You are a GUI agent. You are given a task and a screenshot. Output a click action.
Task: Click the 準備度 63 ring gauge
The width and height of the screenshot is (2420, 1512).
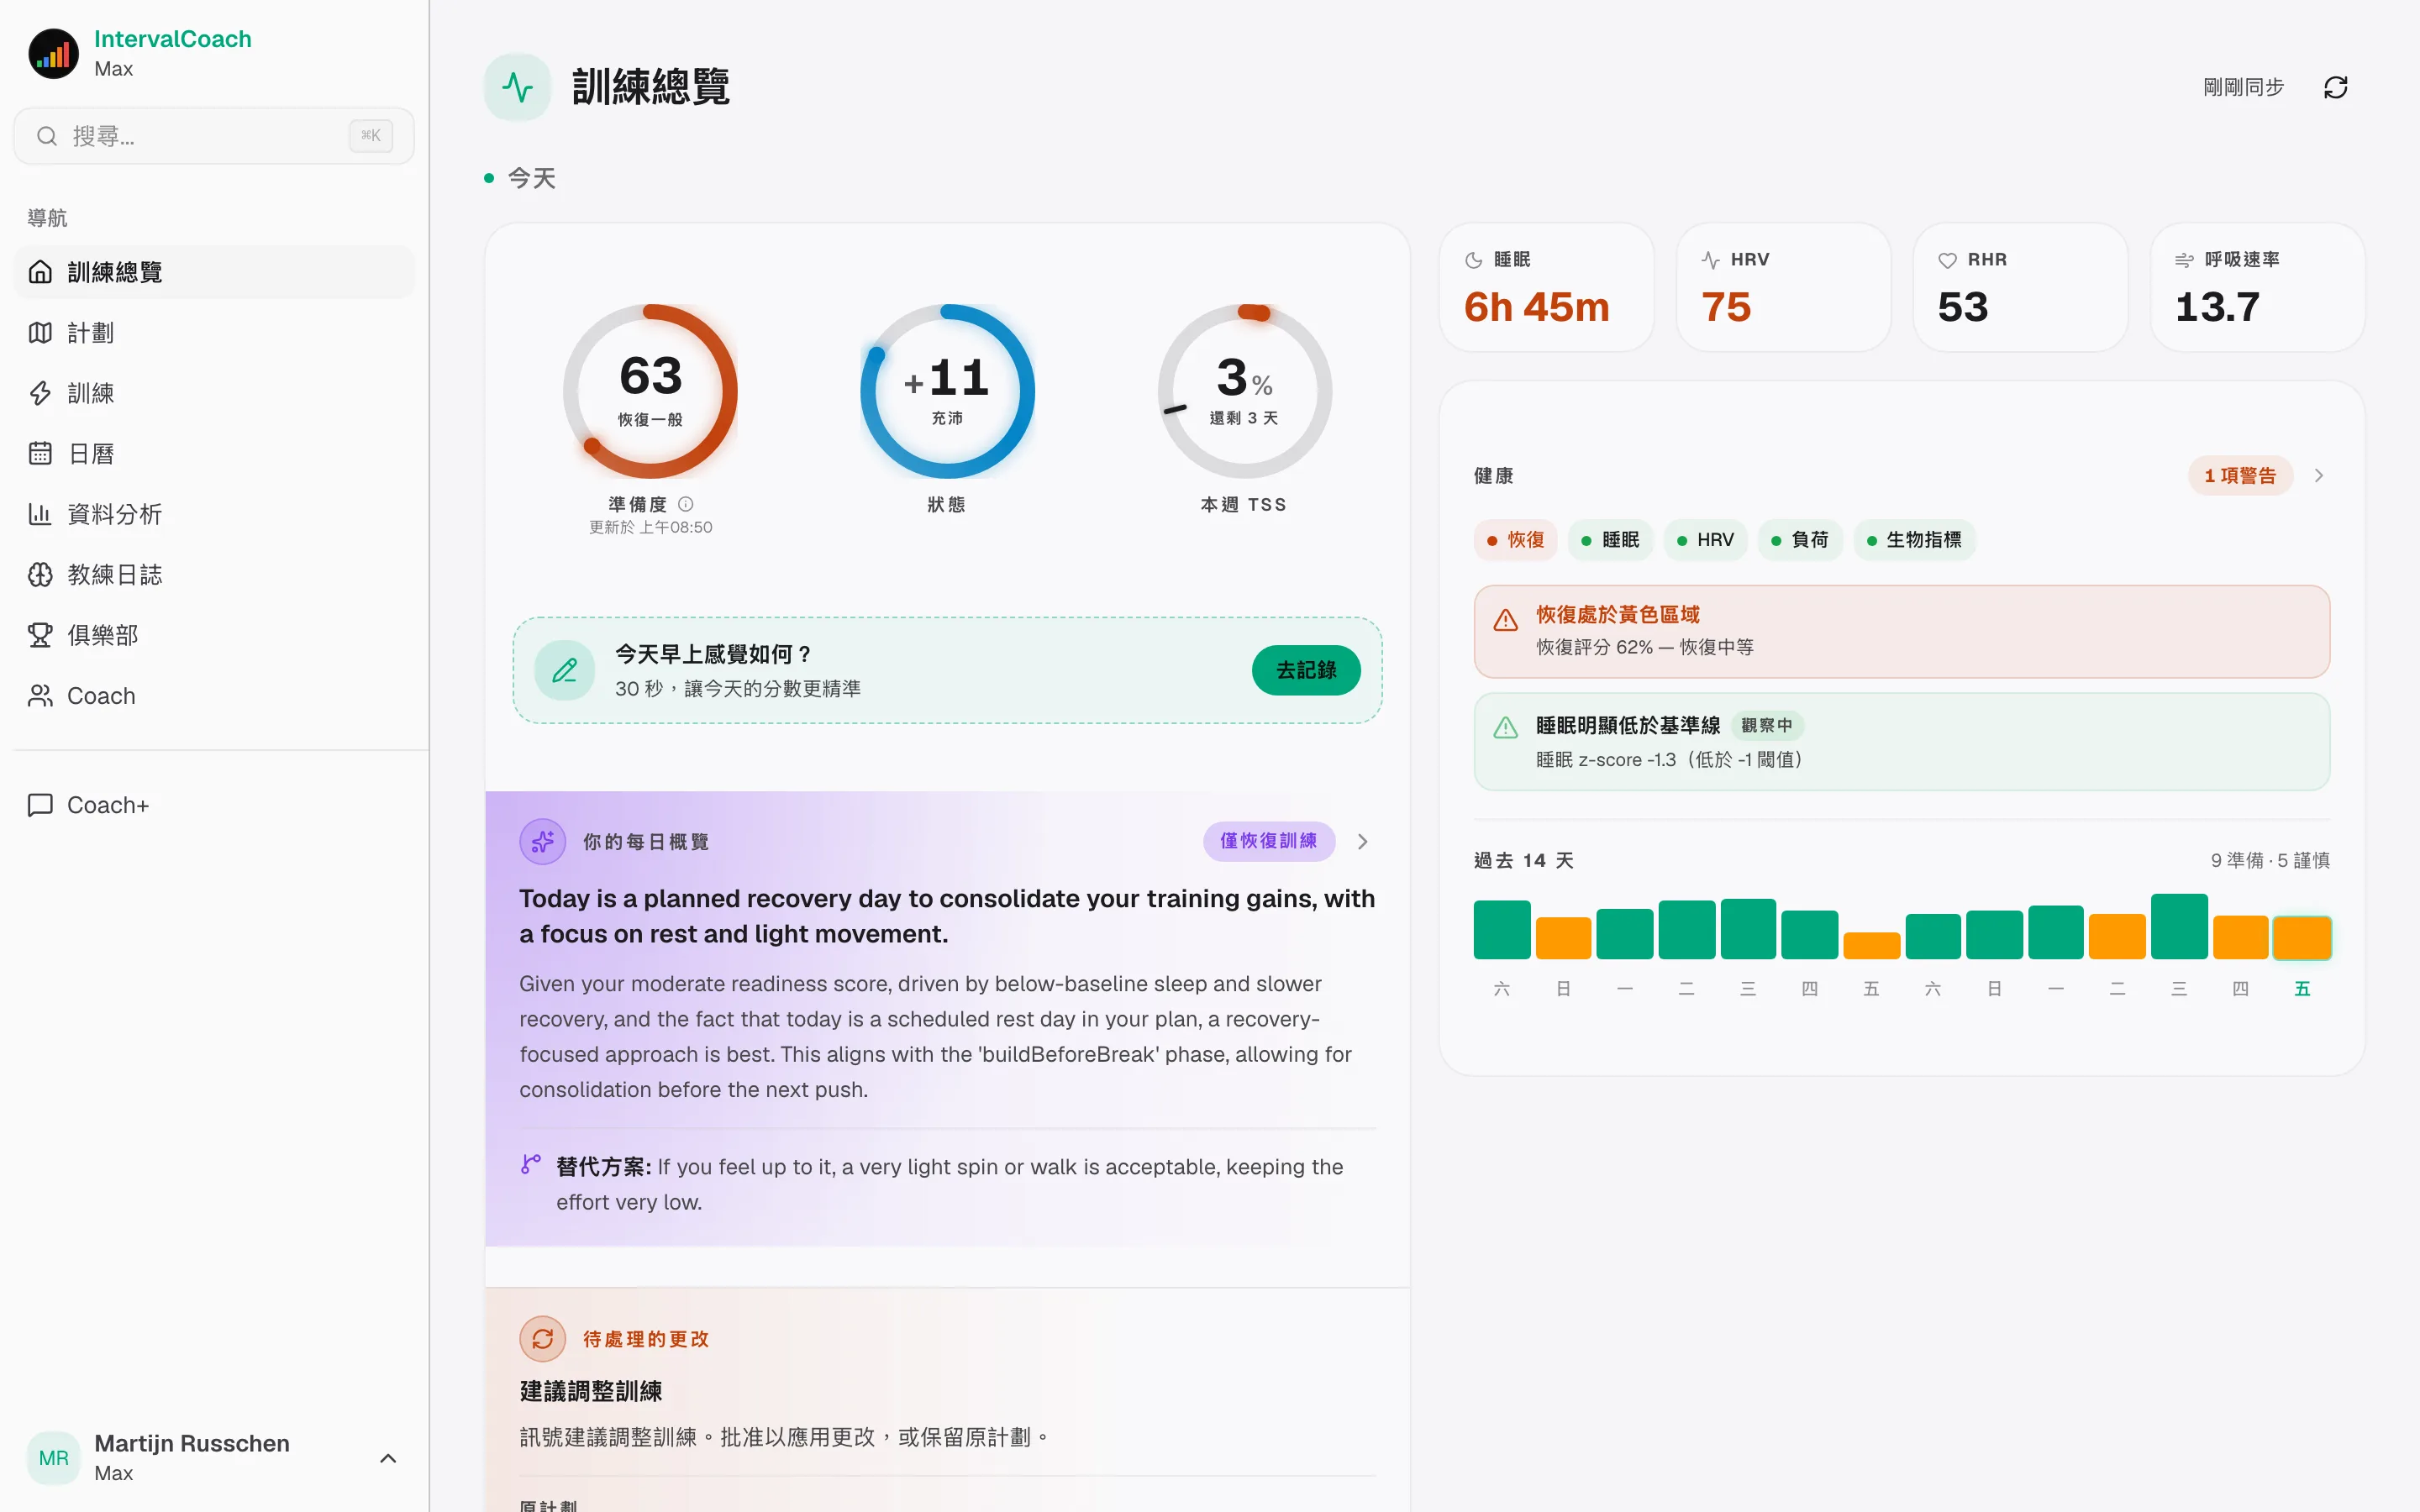[x=650, y=391]
